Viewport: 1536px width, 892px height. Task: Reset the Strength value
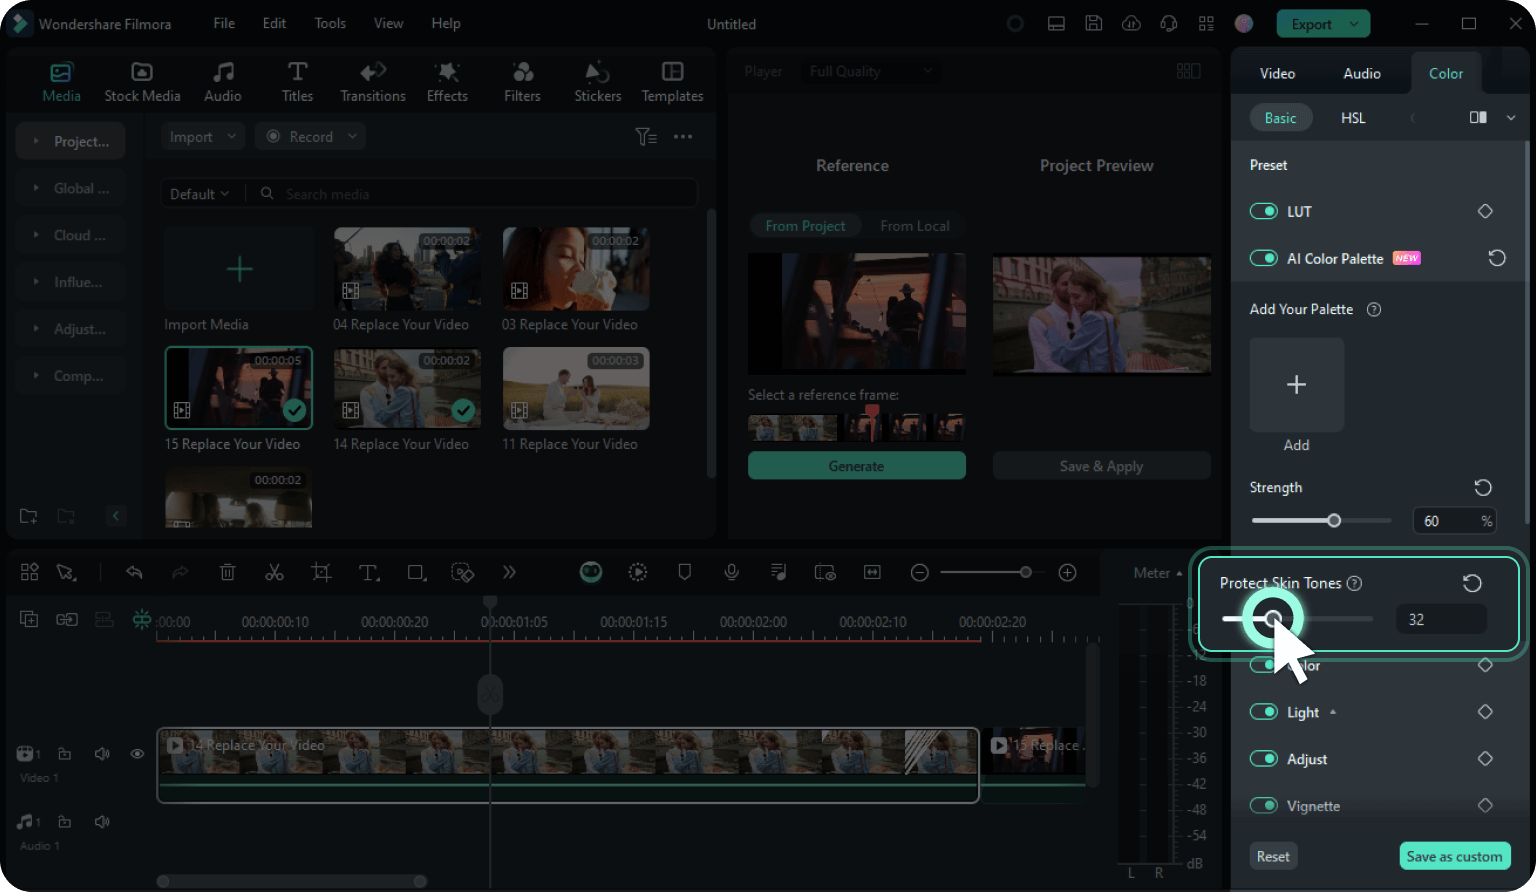click(1483, 487)
